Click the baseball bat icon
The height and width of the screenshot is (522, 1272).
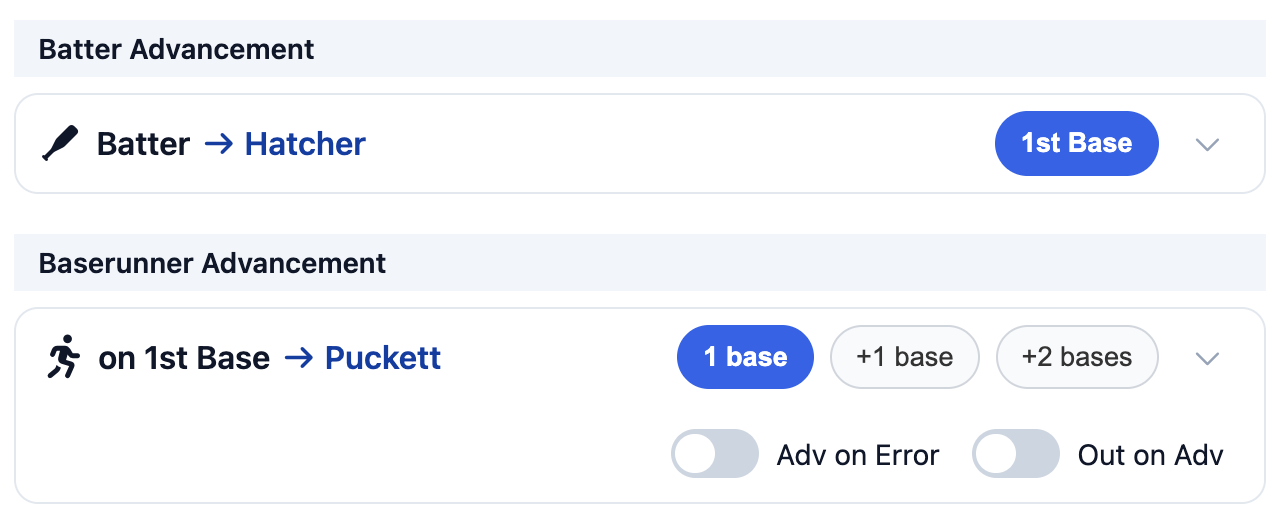click(x=59, y=144)
